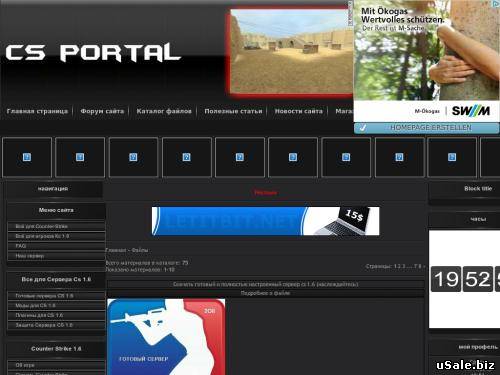Click the SWM logo in the ad
The height and width of the screenshot is (375, 500).
click(x=471, y=111)
